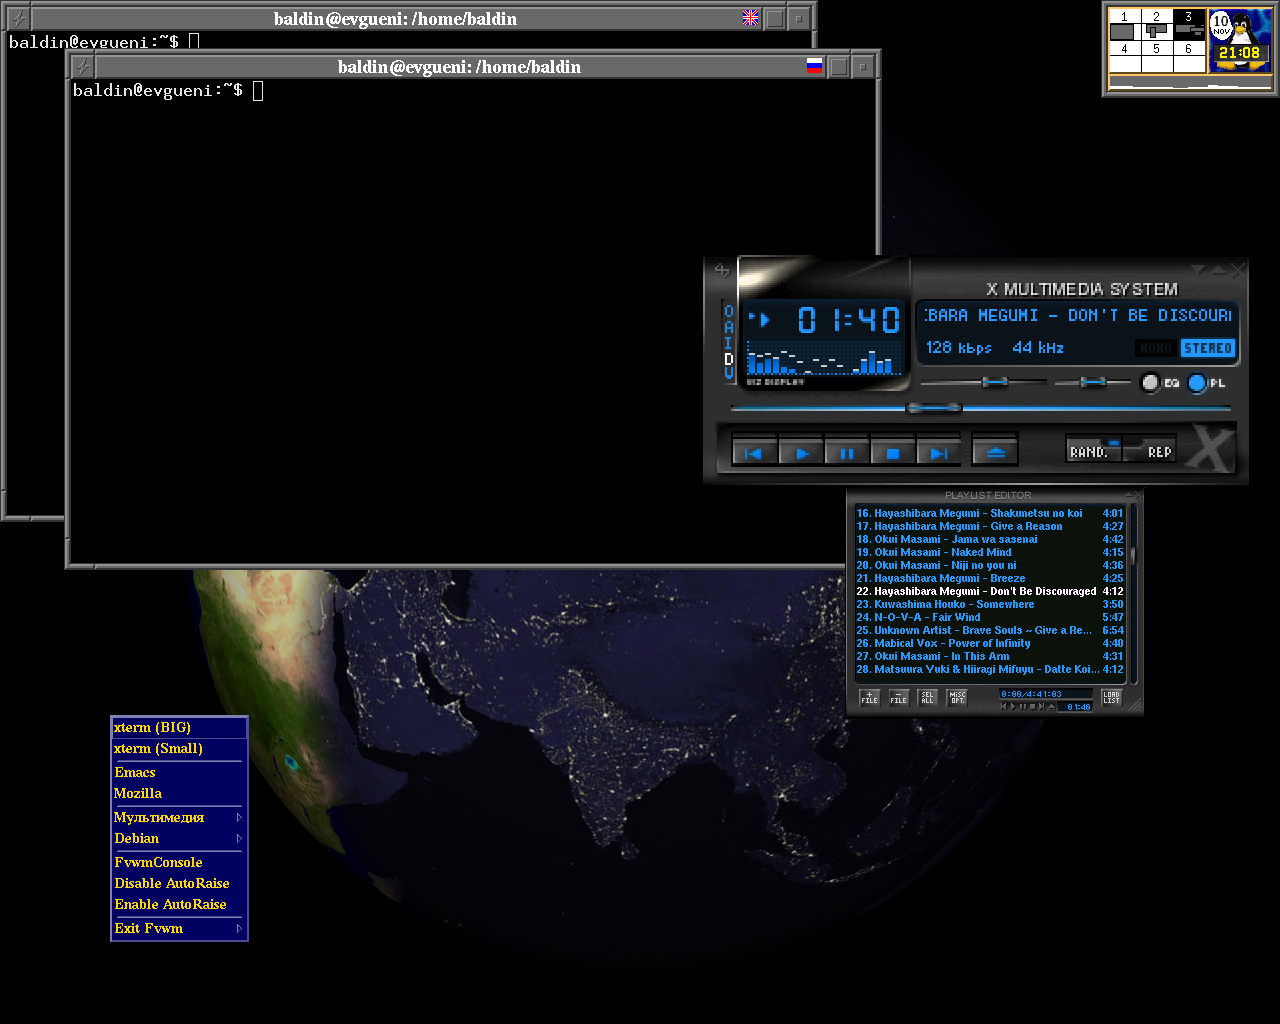Expand the Мультимедия submenu
1280x1024 pixels.
pos(179,817)
